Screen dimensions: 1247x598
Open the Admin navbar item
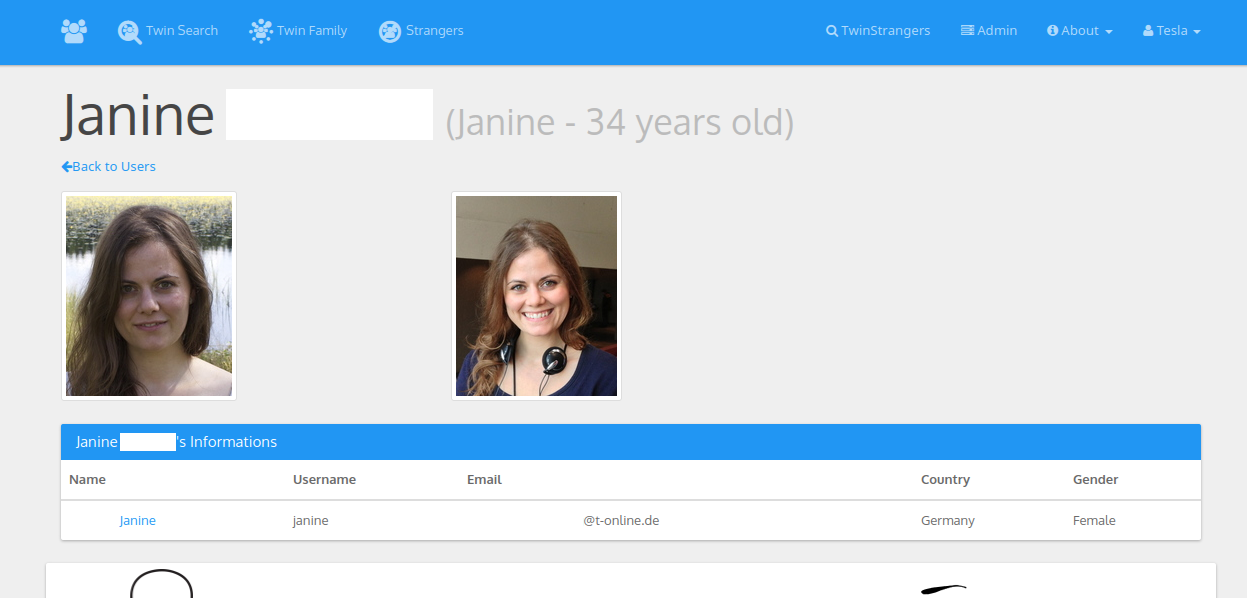tap(989, 31)
